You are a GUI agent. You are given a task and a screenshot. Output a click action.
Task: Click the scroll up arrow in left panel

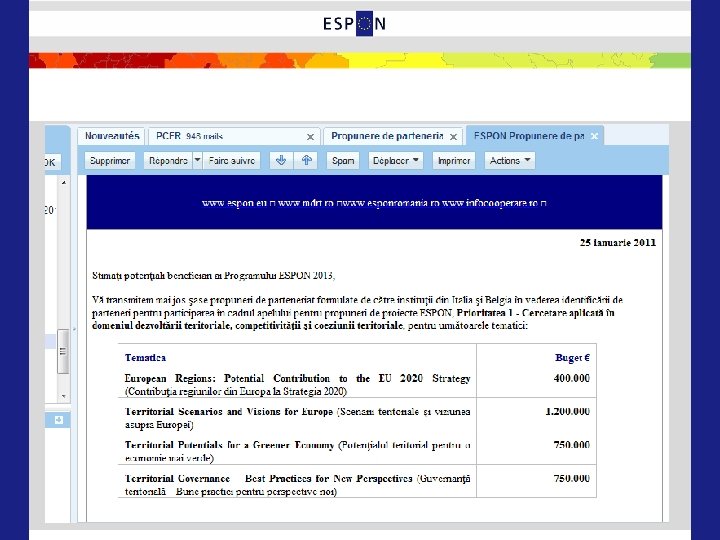click(64, 183)
